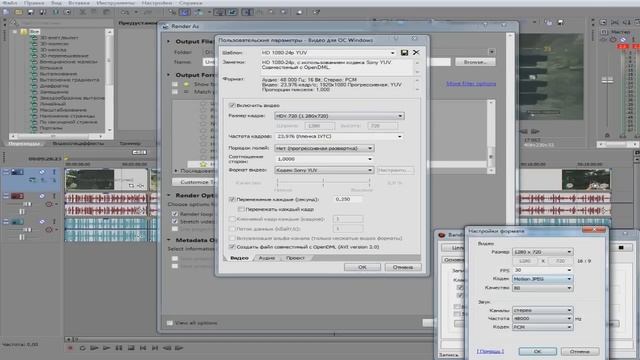Click OK in custom settings dialog
Viewport: 640px width, 360px height.
pos(362,267)
